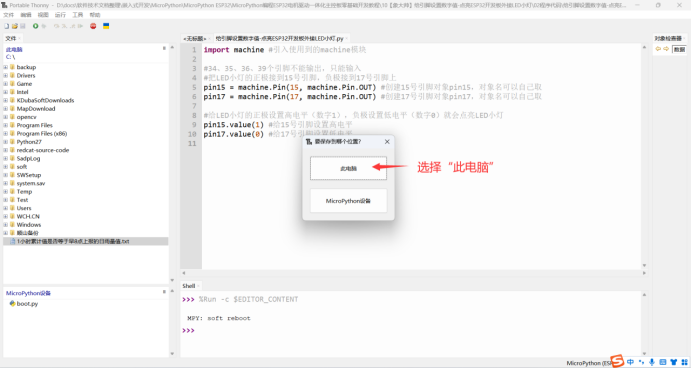
Task: Click the 数据 button in object inspector
Action: (x=679, y=49)
